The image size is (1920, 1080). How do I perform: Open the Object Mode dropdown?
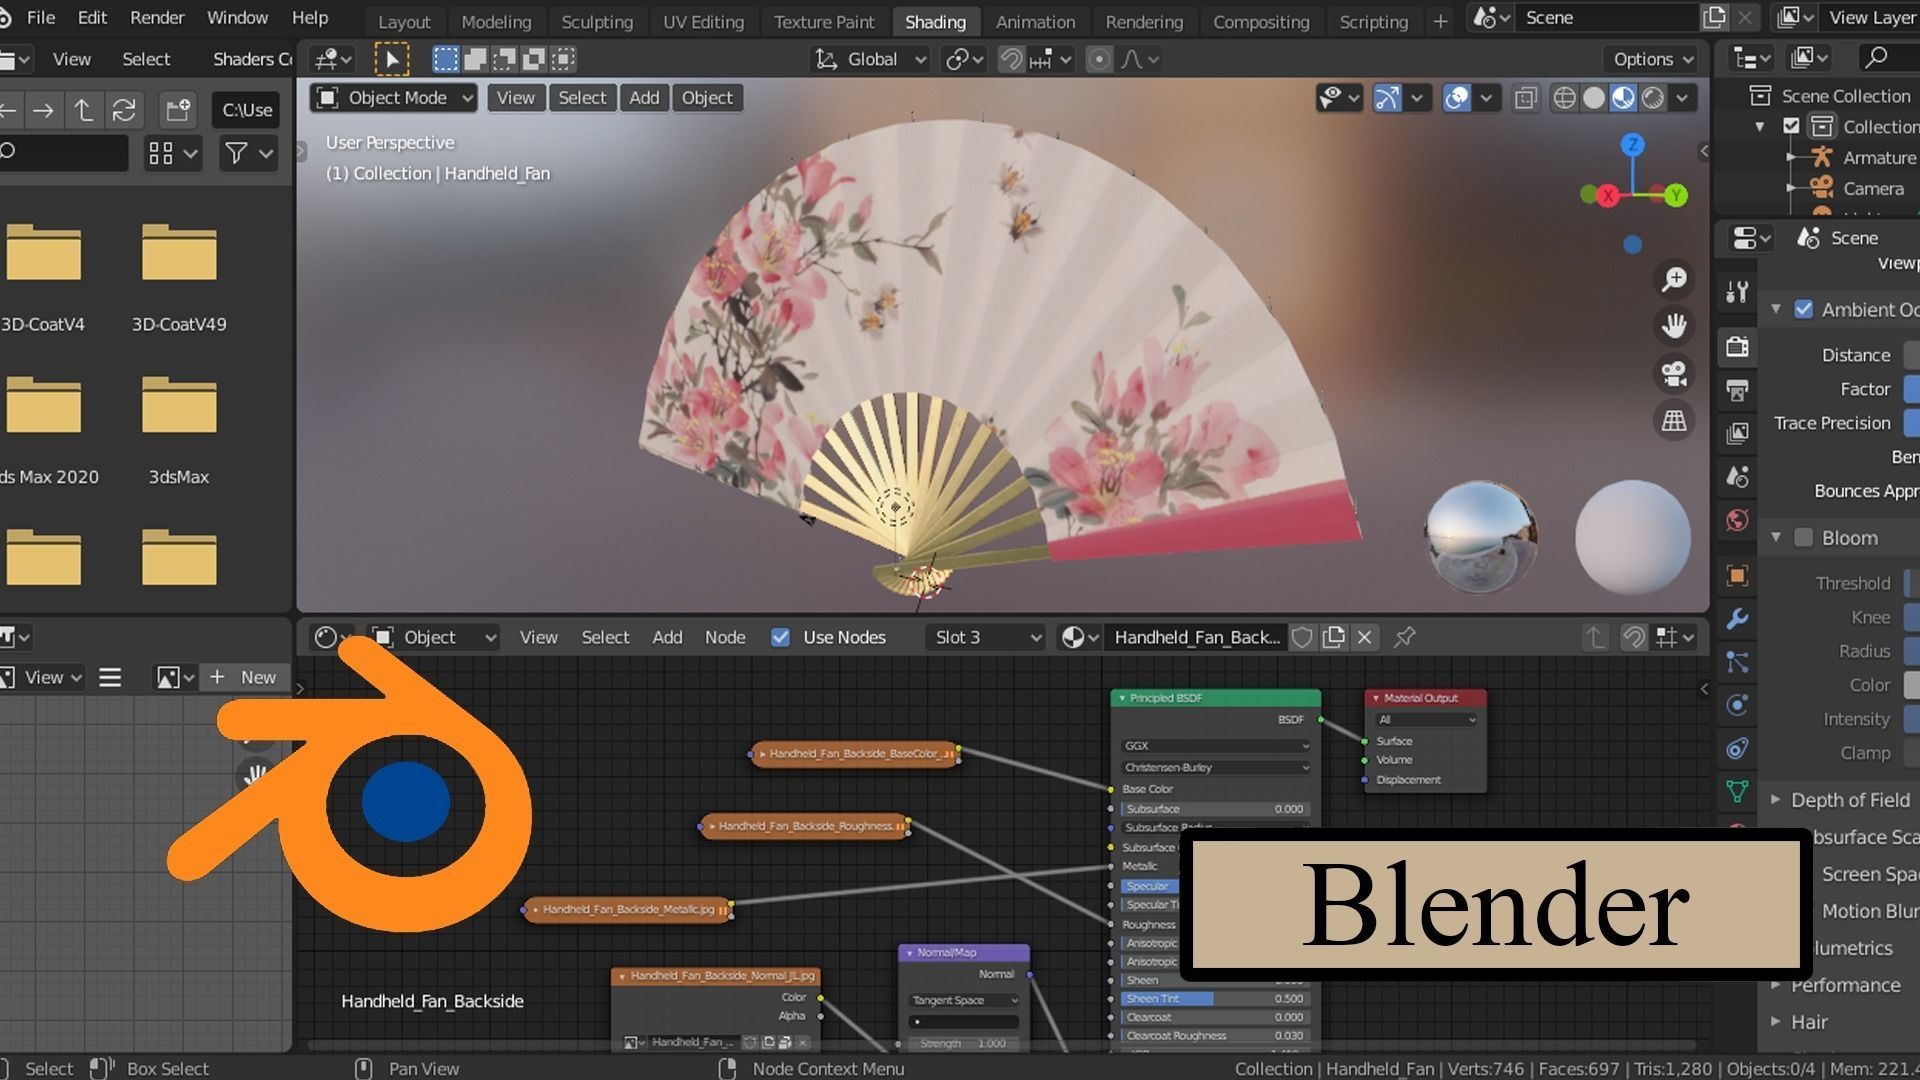pyautogui.click(x=395, y=98)
